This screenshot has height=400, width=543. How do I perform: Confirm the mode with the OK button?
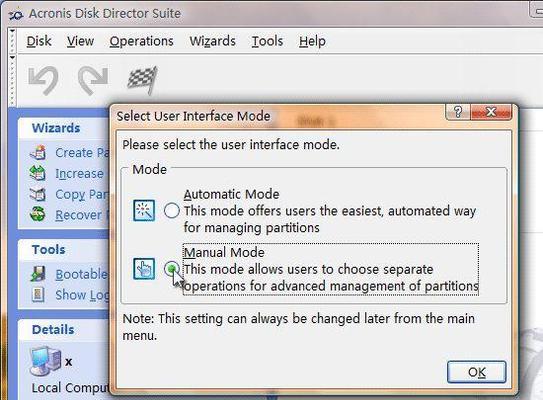coord(477,372)
